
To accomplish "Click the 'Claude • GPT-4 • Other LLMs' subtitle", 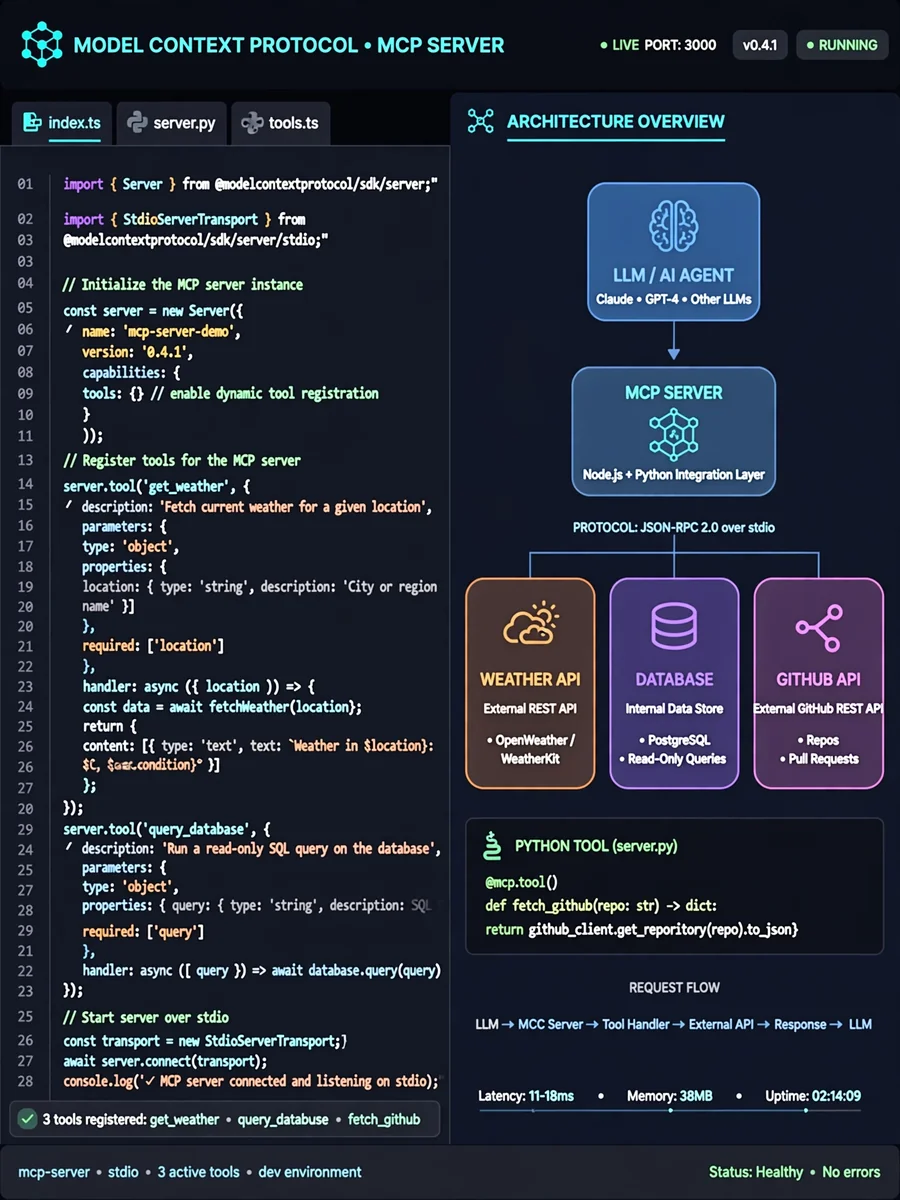I will point(673,299).
